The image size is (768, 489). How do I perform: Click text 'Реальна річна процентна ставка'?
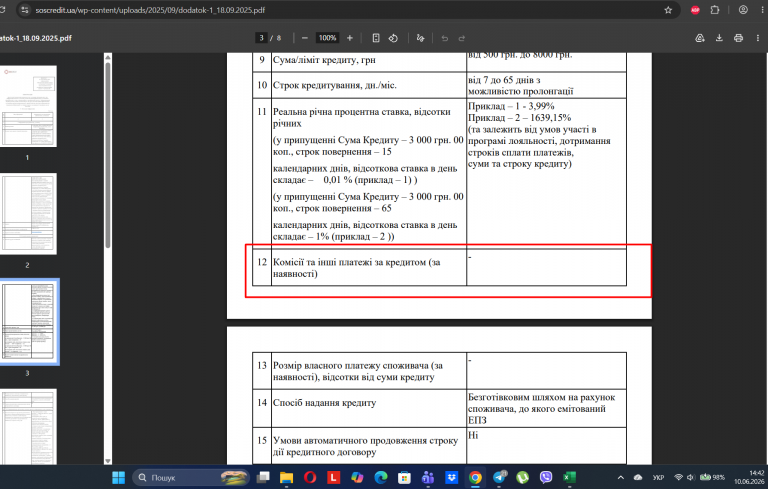342,112
